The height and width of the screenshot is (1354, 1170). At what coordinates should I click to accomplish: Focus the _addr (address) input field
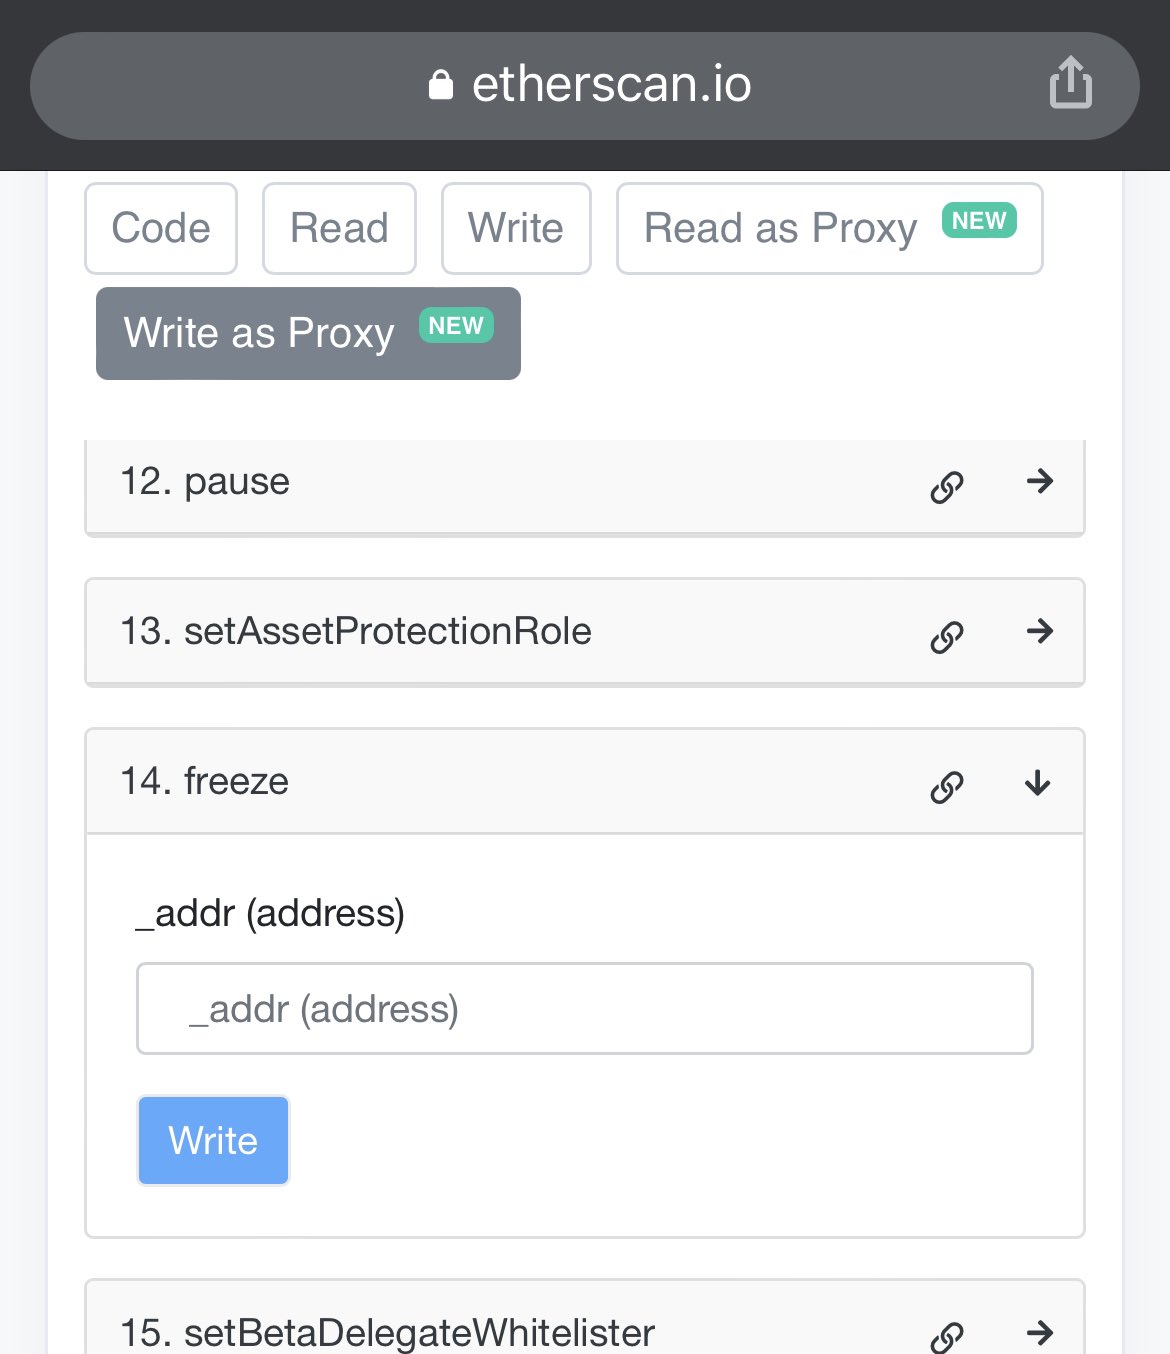584,1008
